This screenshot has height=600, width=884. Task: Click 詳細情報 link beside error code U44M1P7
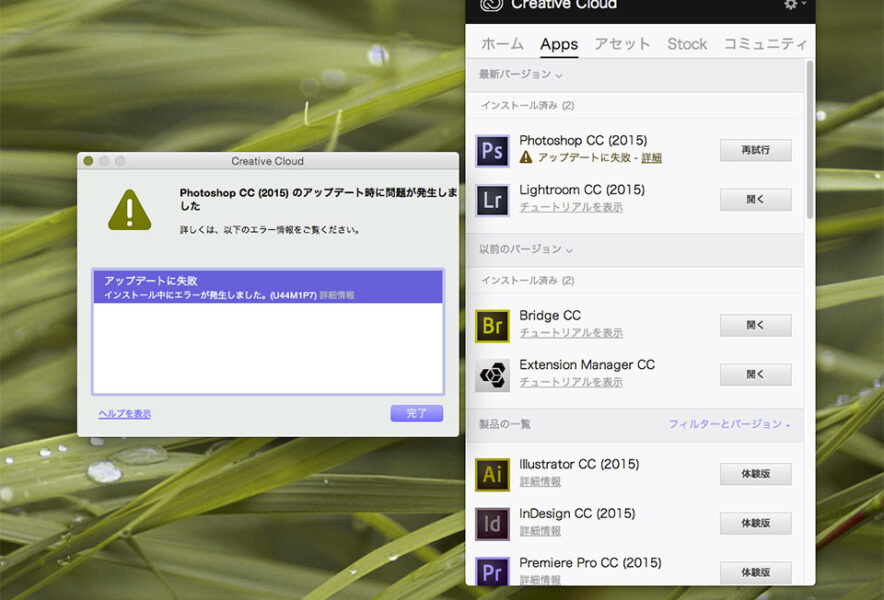click(337, 295)
